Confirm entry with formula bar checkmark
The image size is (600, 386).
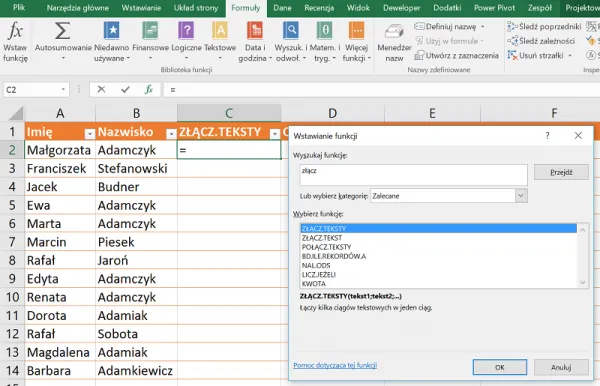[125, 90]
